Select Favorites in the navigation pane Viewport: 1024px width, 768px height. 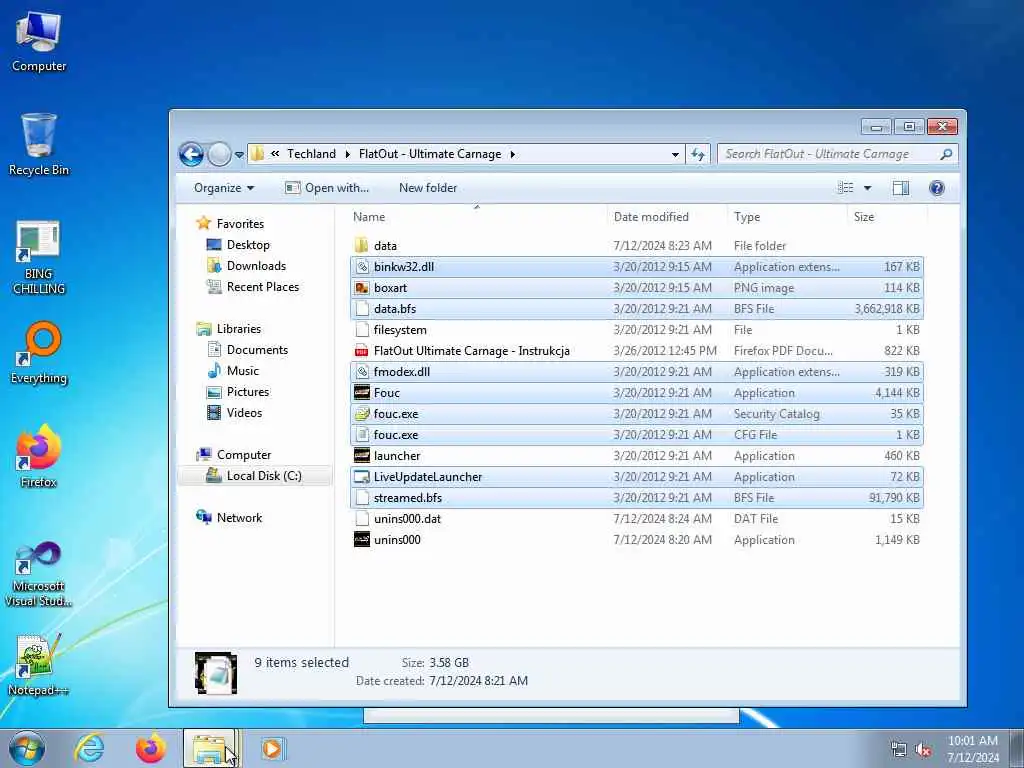coord(240,224)
